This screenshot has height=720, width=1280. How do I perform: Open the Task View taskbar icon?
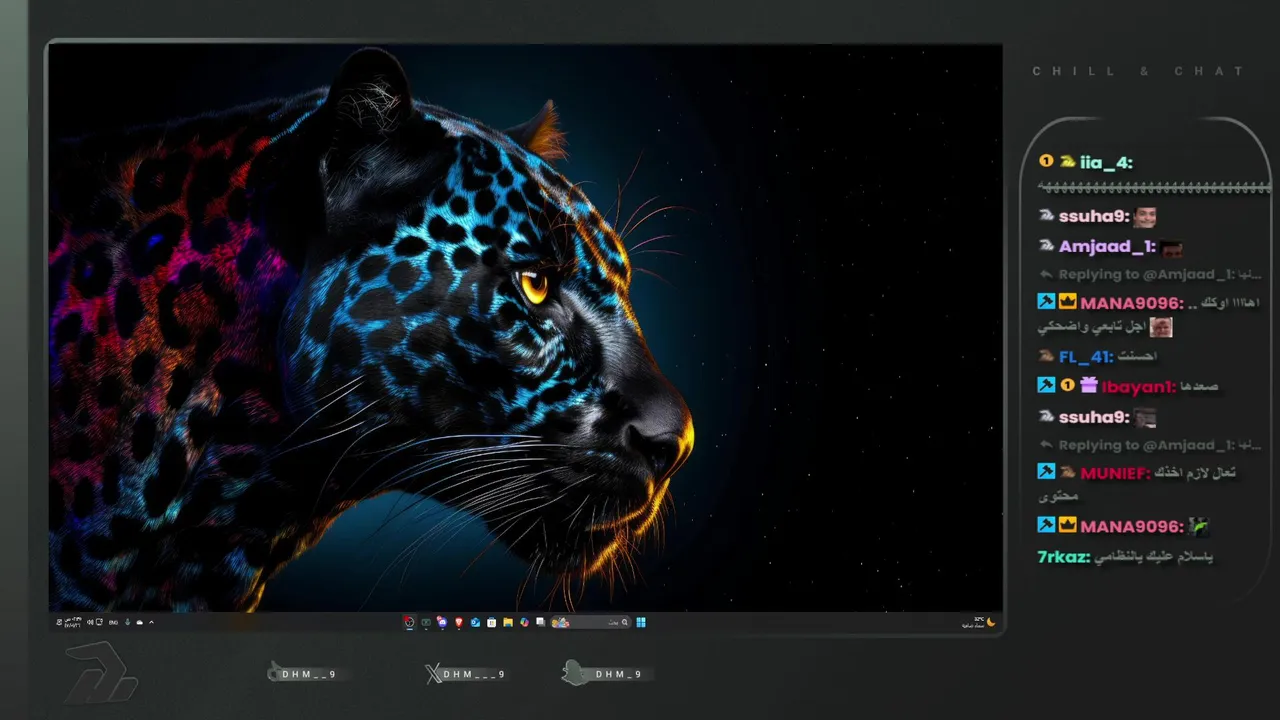pos(540,622)
